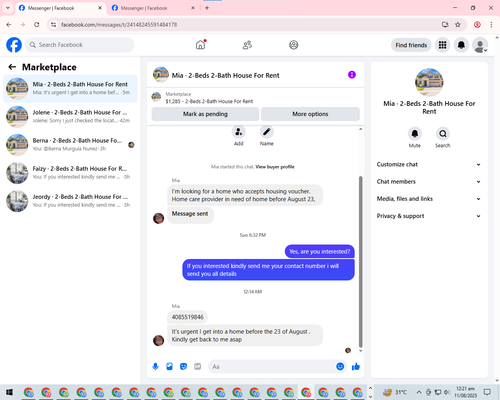Switch to second Messenger | Facebook tab
500x400 pixels.
coord(153,8)
